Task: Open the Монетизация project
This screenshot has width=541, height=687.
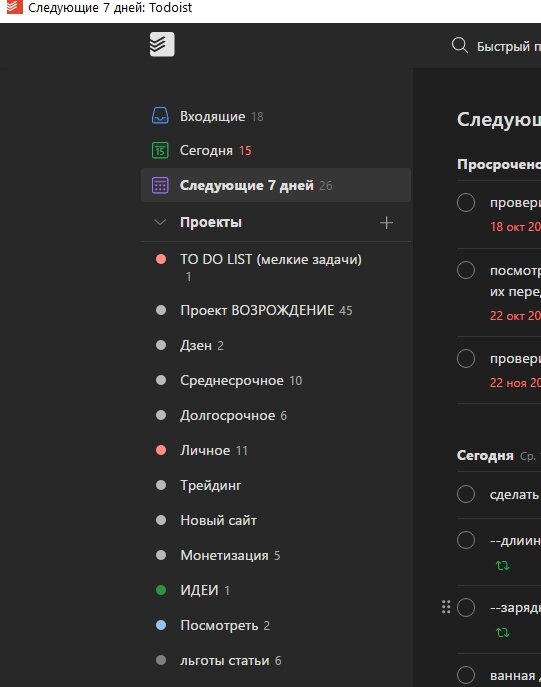Action: coord(276,555)
